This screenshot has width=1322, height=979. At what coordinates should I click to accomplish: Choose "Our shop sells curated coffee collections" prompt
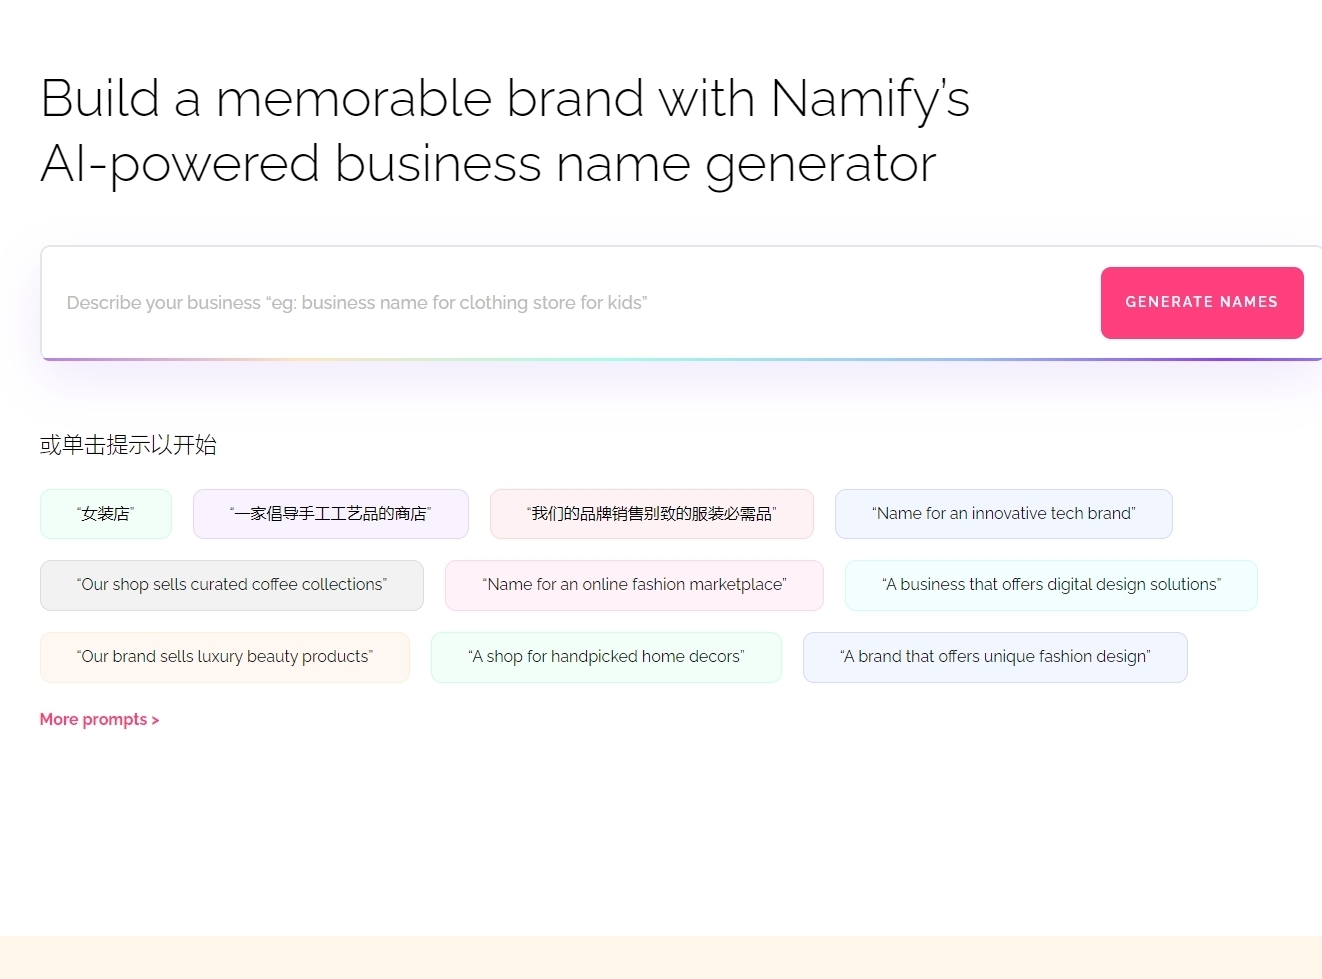232,585
